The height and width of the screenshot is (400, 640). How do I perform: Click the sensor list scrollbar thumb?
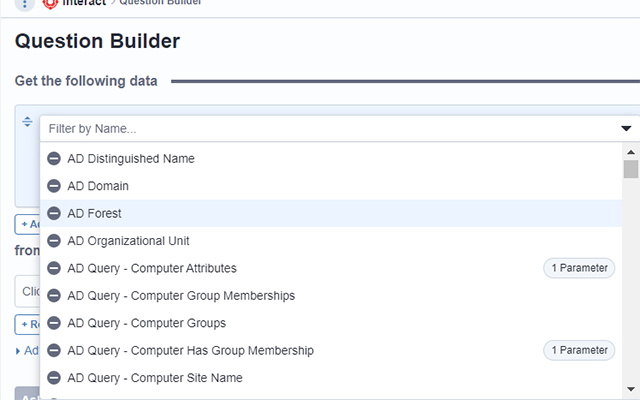(x=631, y=168)
